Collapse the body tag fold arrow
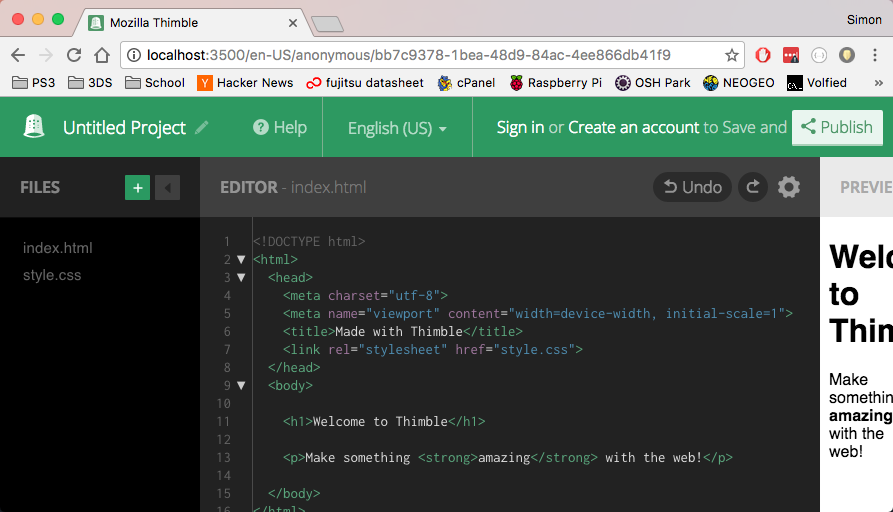893x512 pixels. [241, 386]
